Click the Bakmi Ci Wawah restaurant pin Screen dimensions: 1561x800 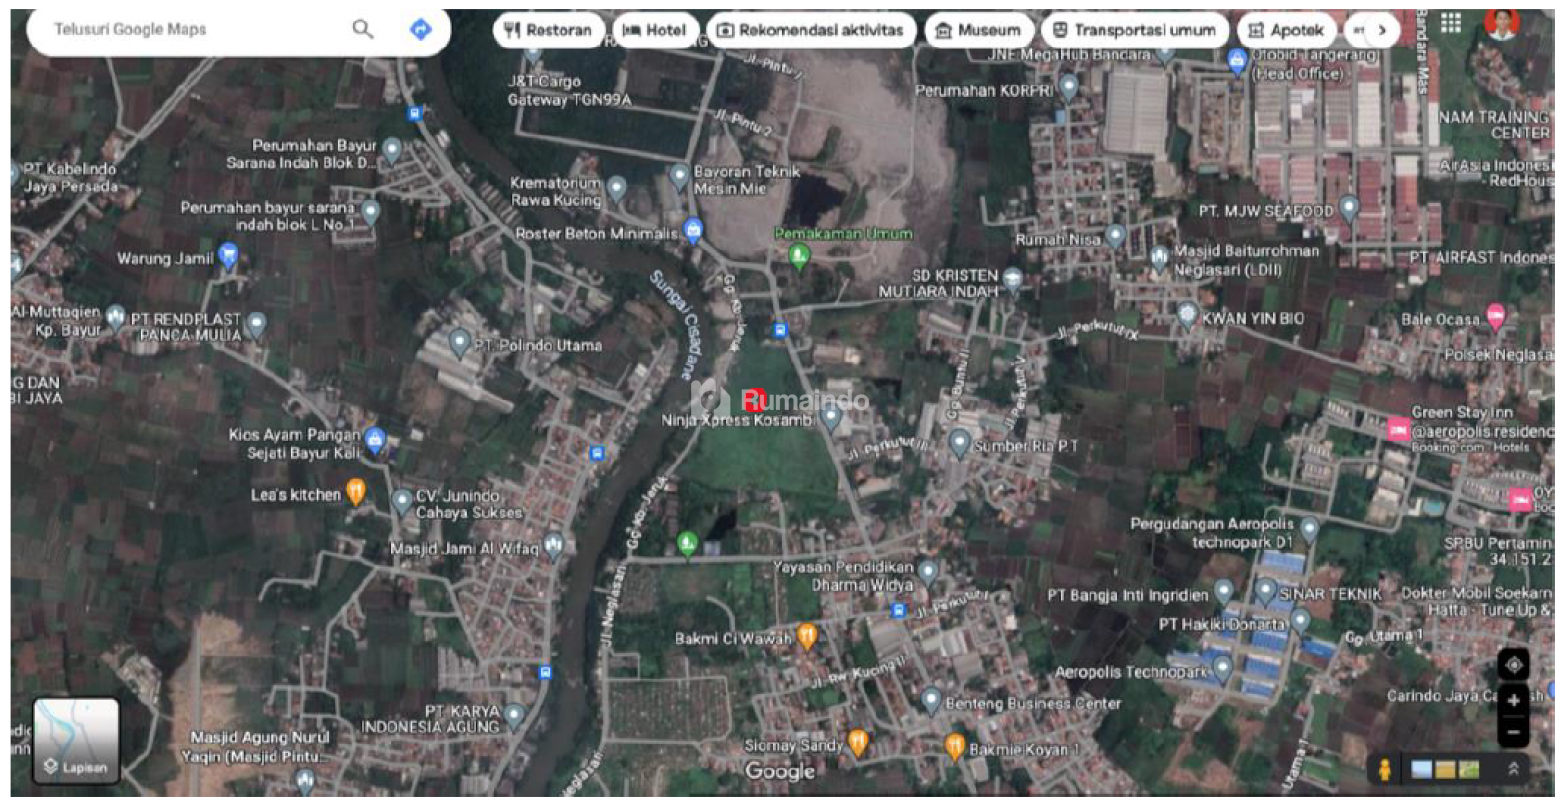tap(807, 636)
